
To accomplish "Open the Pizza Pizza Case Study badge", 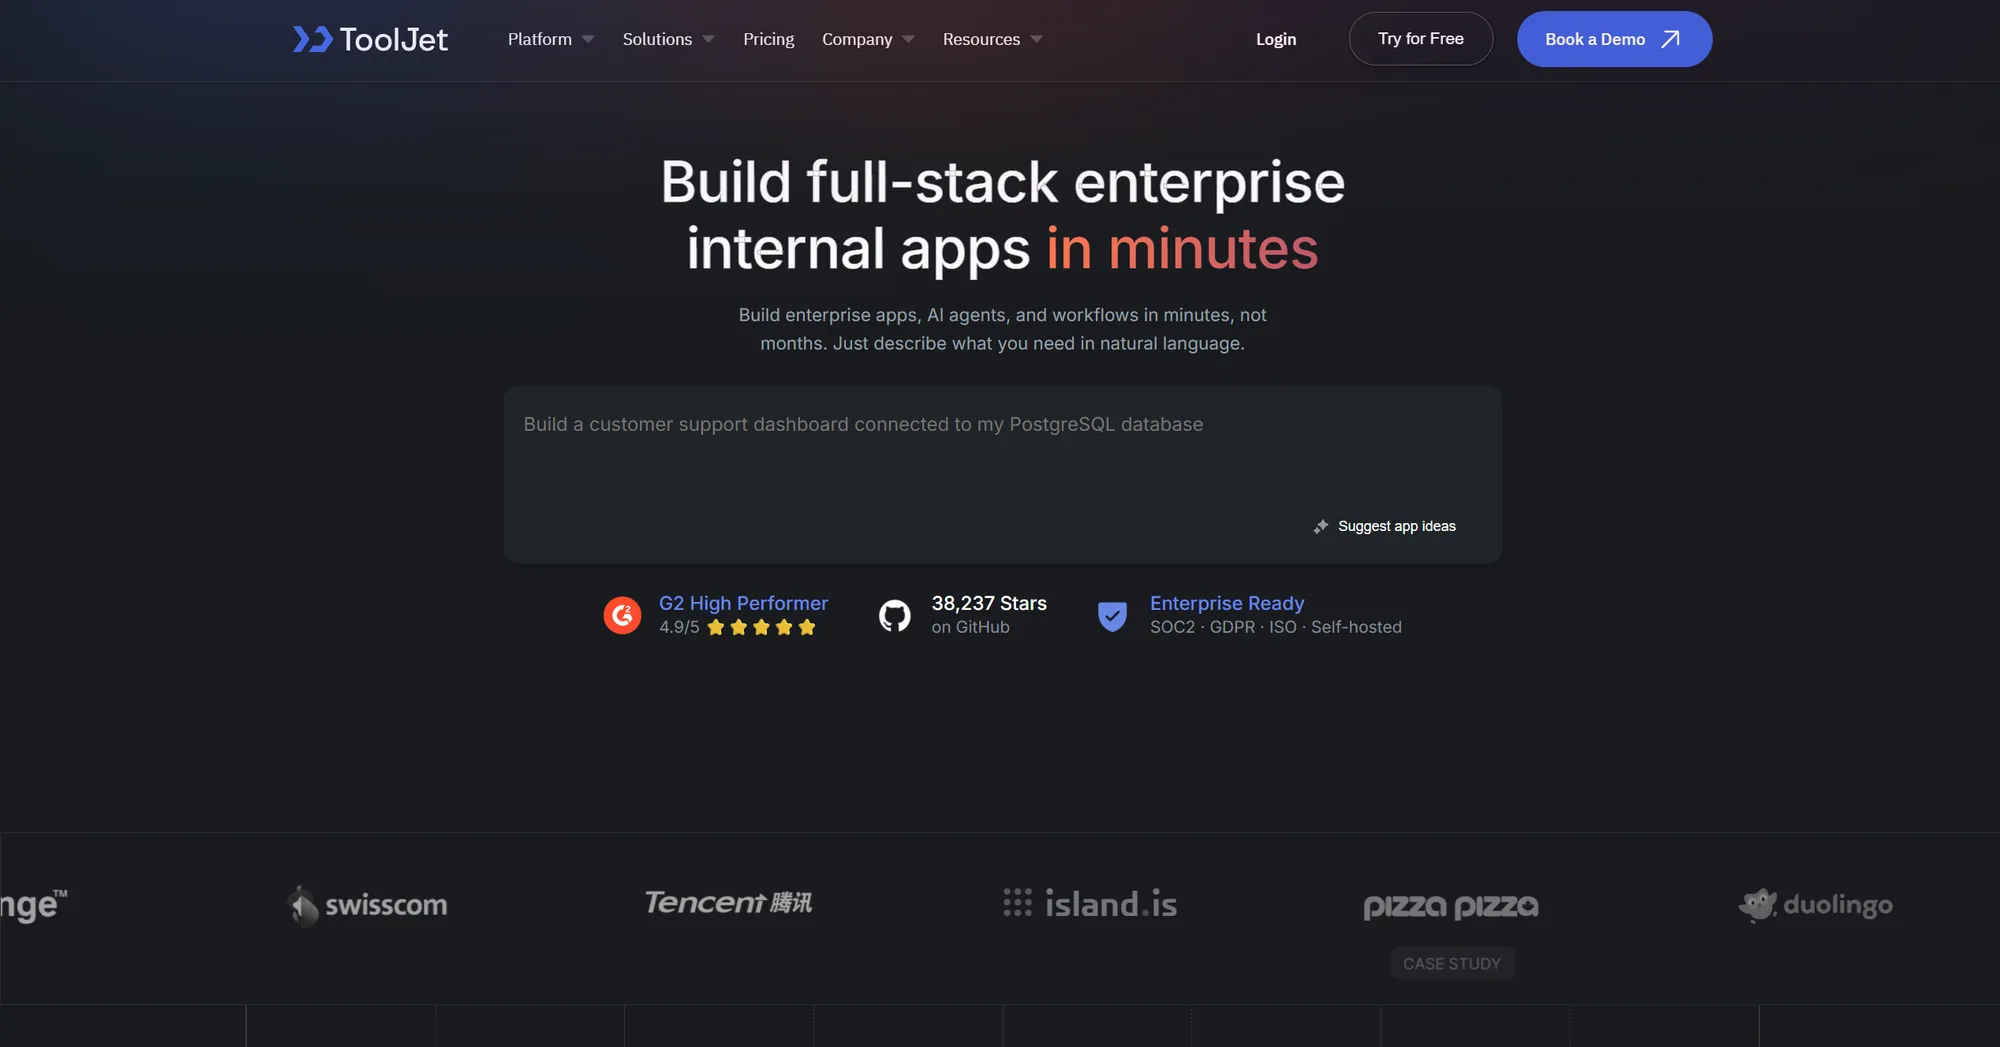I will (1452, 963).
